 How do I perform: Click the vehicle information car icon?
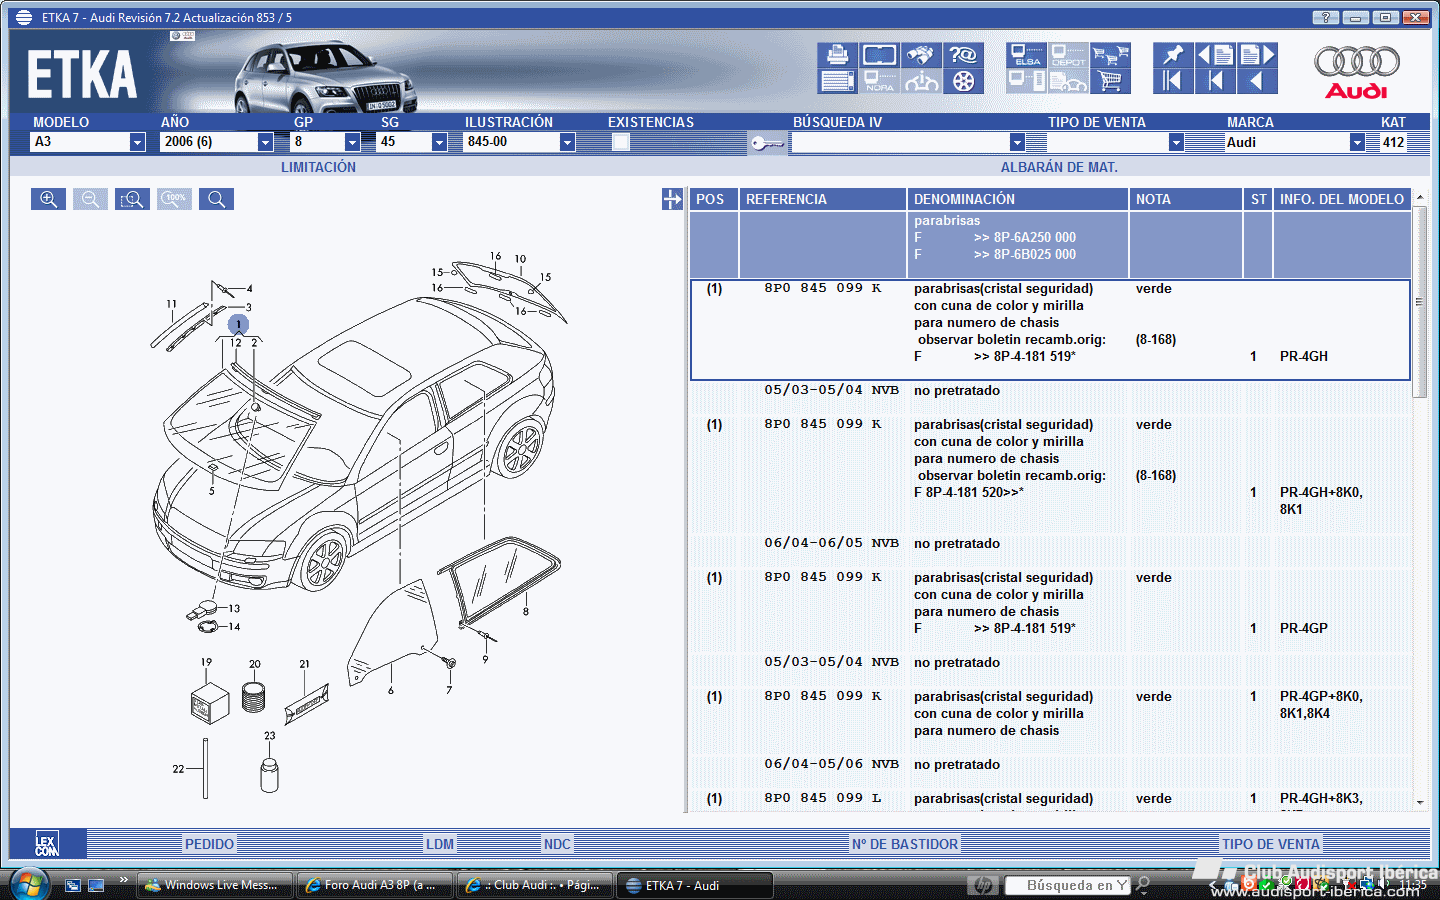click(921, 81)
